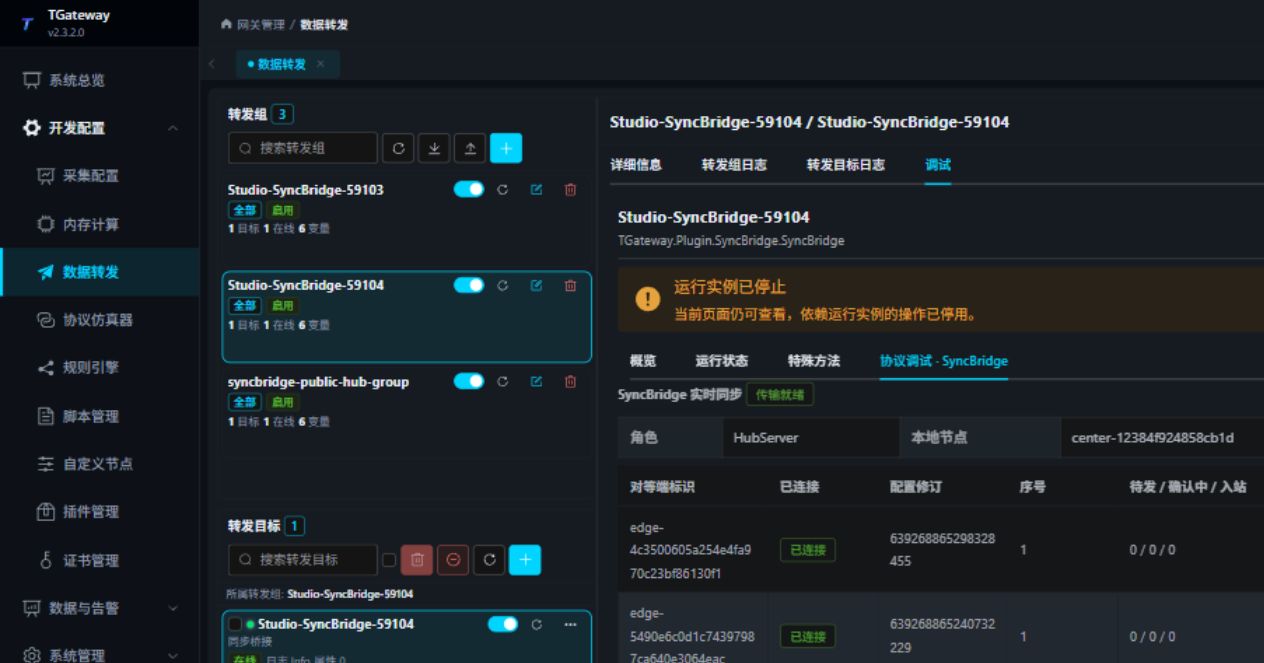The width and height of the screenshot is (1264, 663).
Task: Click the red minus-circle icon in 转发目标 toolbar
Action: tap(453, 560)
